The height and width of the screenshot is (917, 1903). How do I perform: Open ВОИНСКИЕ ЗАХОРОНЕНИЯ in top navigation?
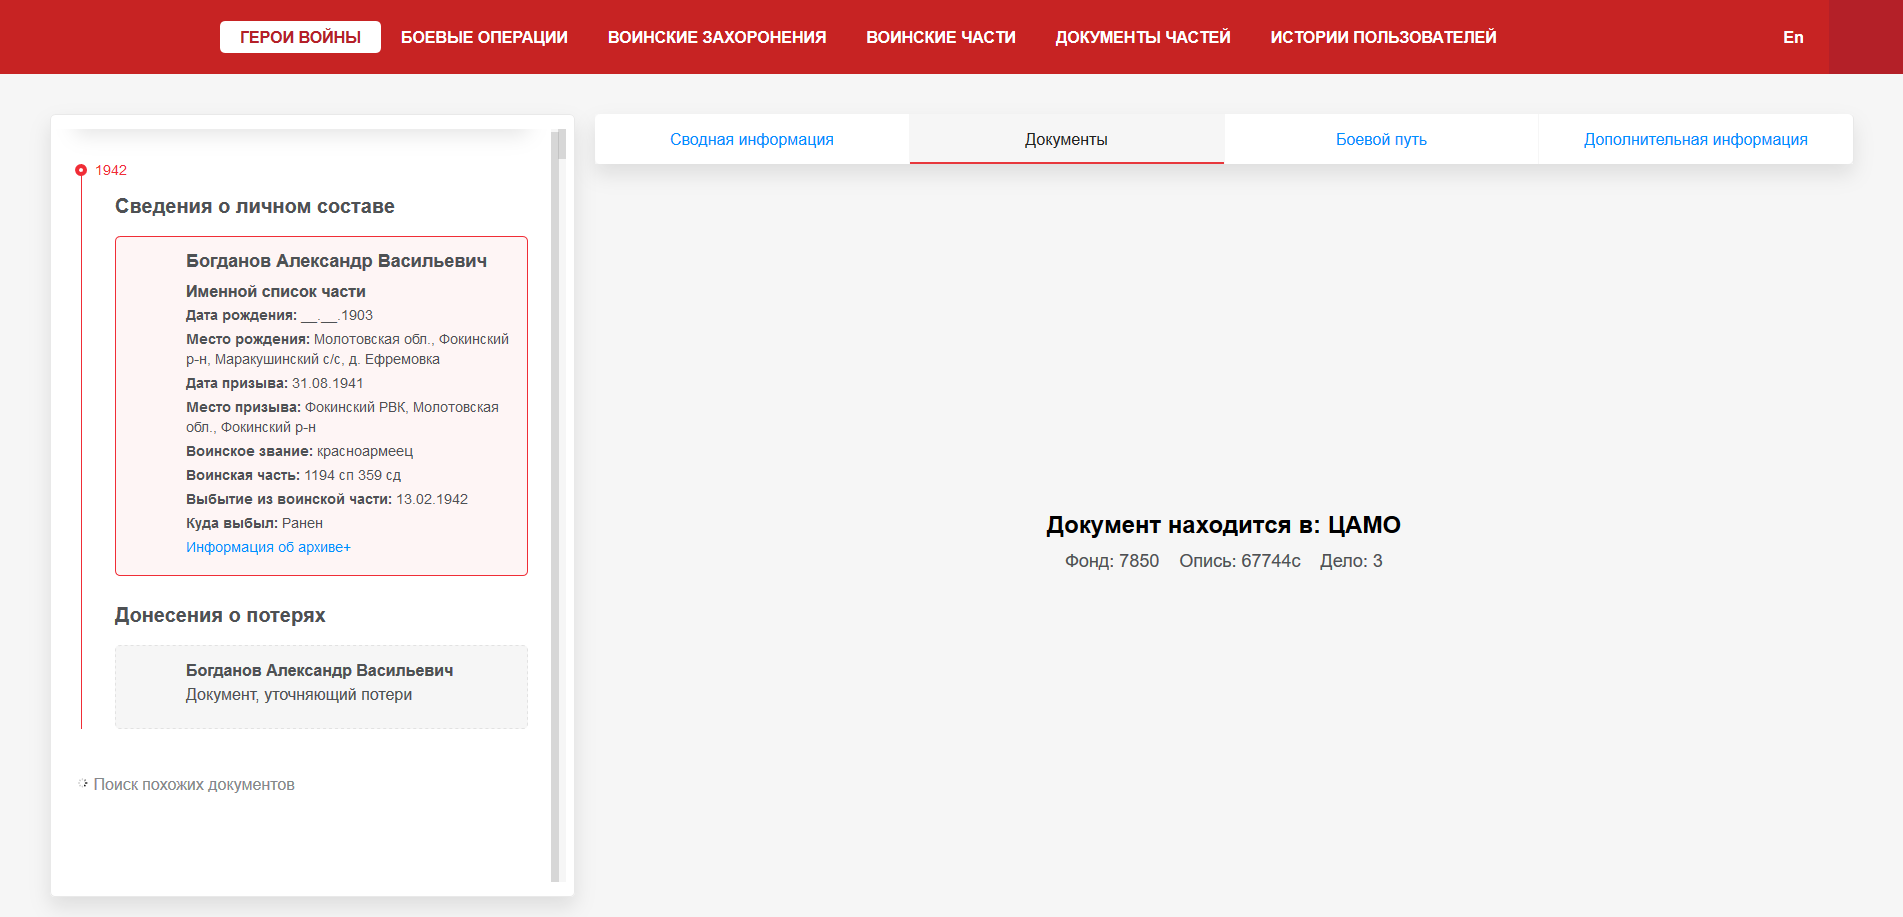716,37
